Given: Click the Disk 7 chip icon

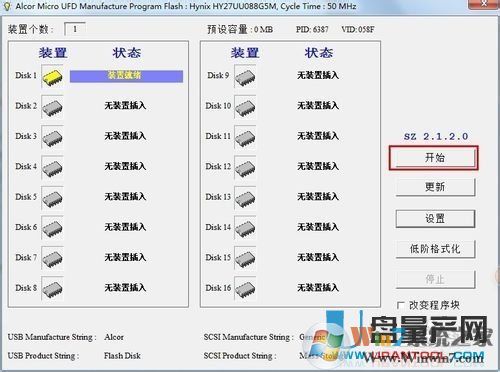Looking at the screenshot, I should coord(52,258).
